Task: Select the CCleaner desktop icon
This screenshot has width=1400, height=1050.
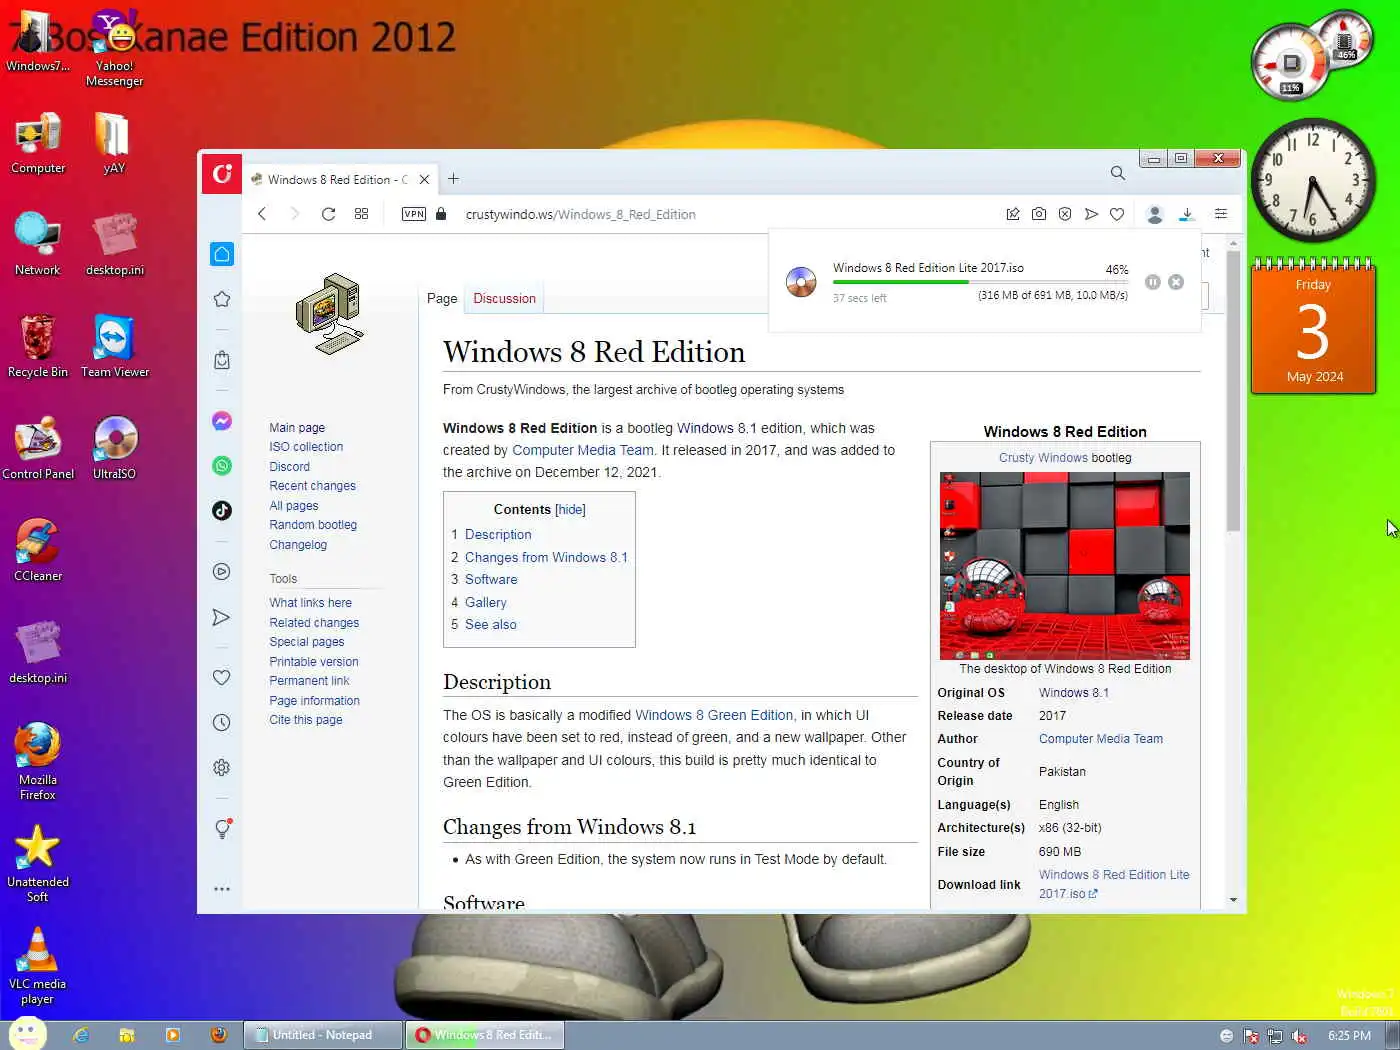Action: click(38, 549)
